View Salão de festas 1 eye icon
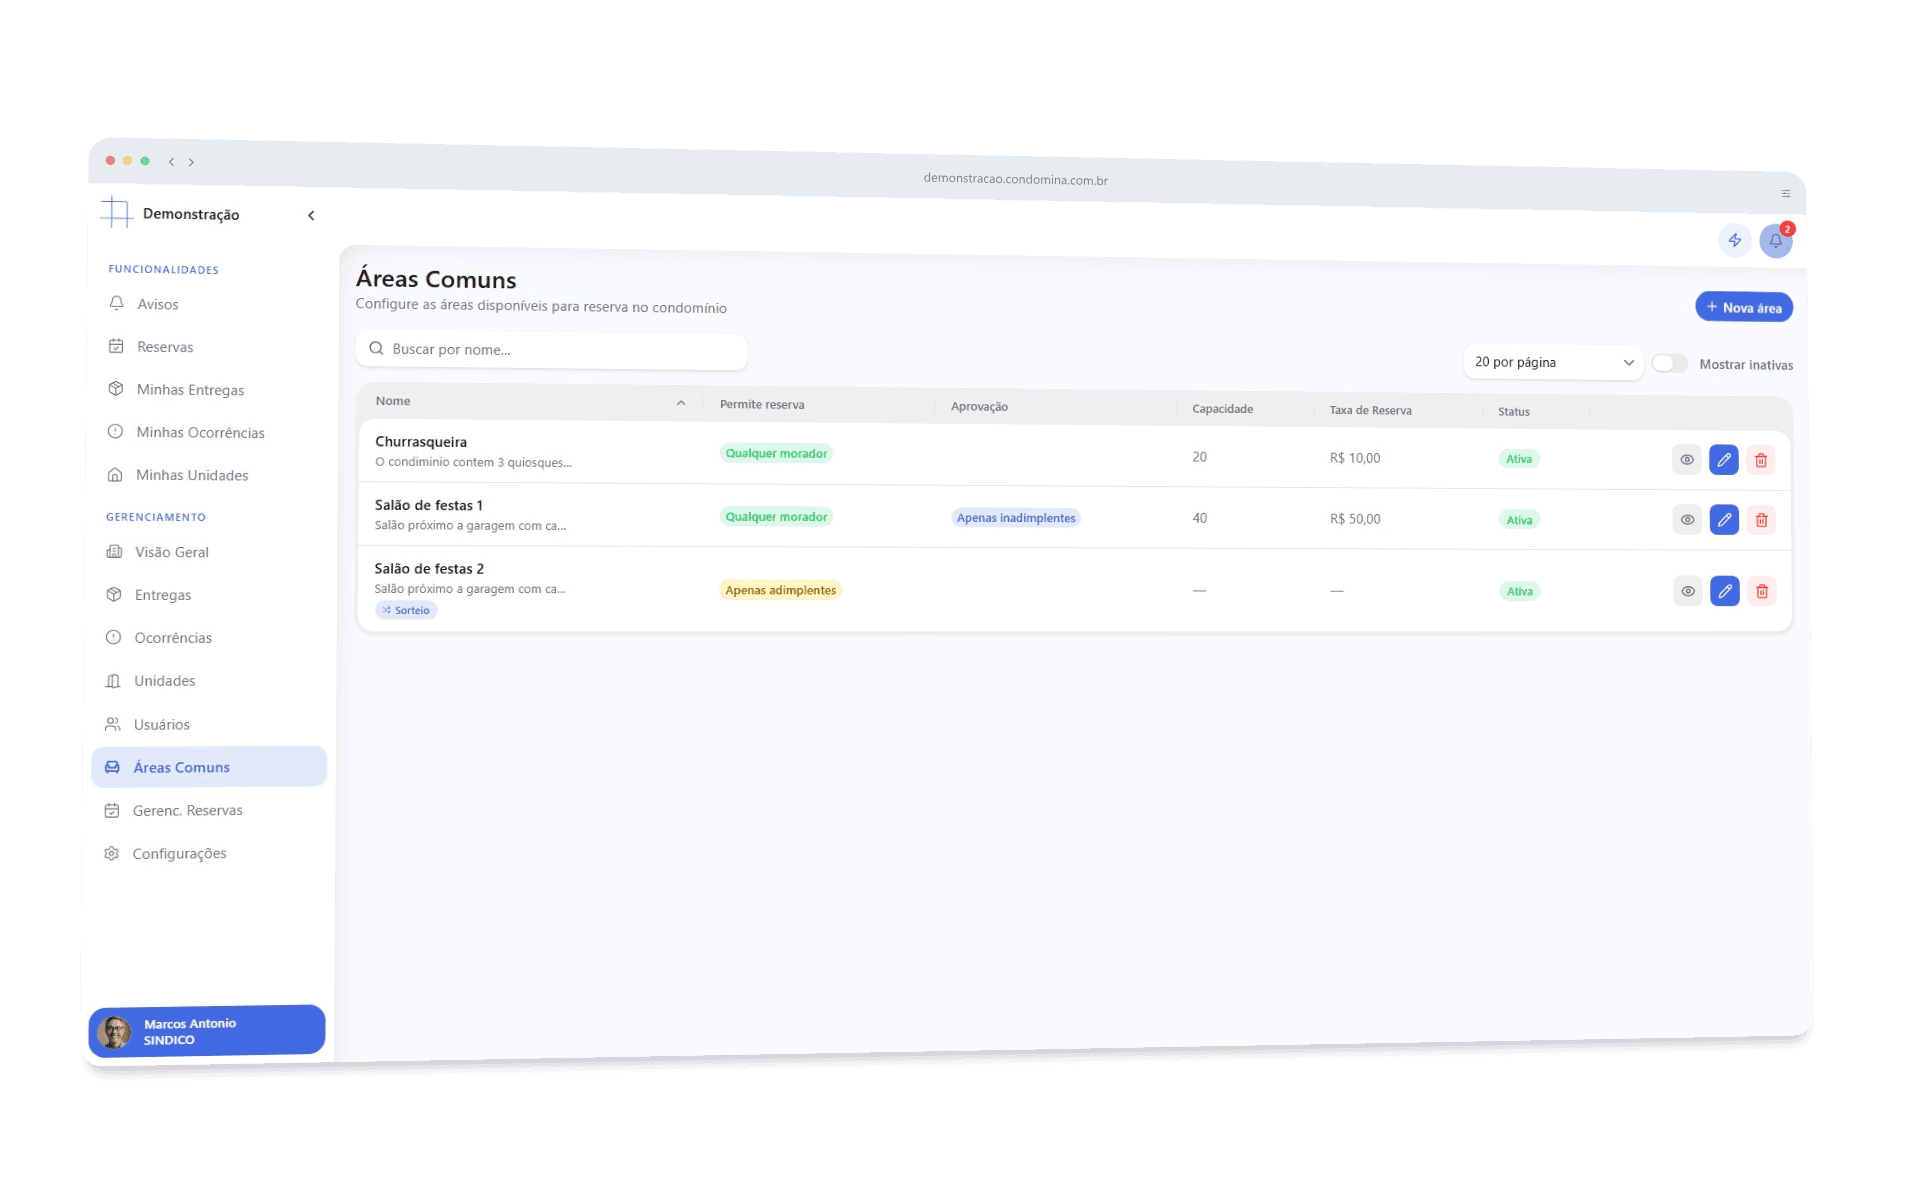Image resolution: width=1920 pixels, height=1200 pixels. click(x=1687, y=520)
